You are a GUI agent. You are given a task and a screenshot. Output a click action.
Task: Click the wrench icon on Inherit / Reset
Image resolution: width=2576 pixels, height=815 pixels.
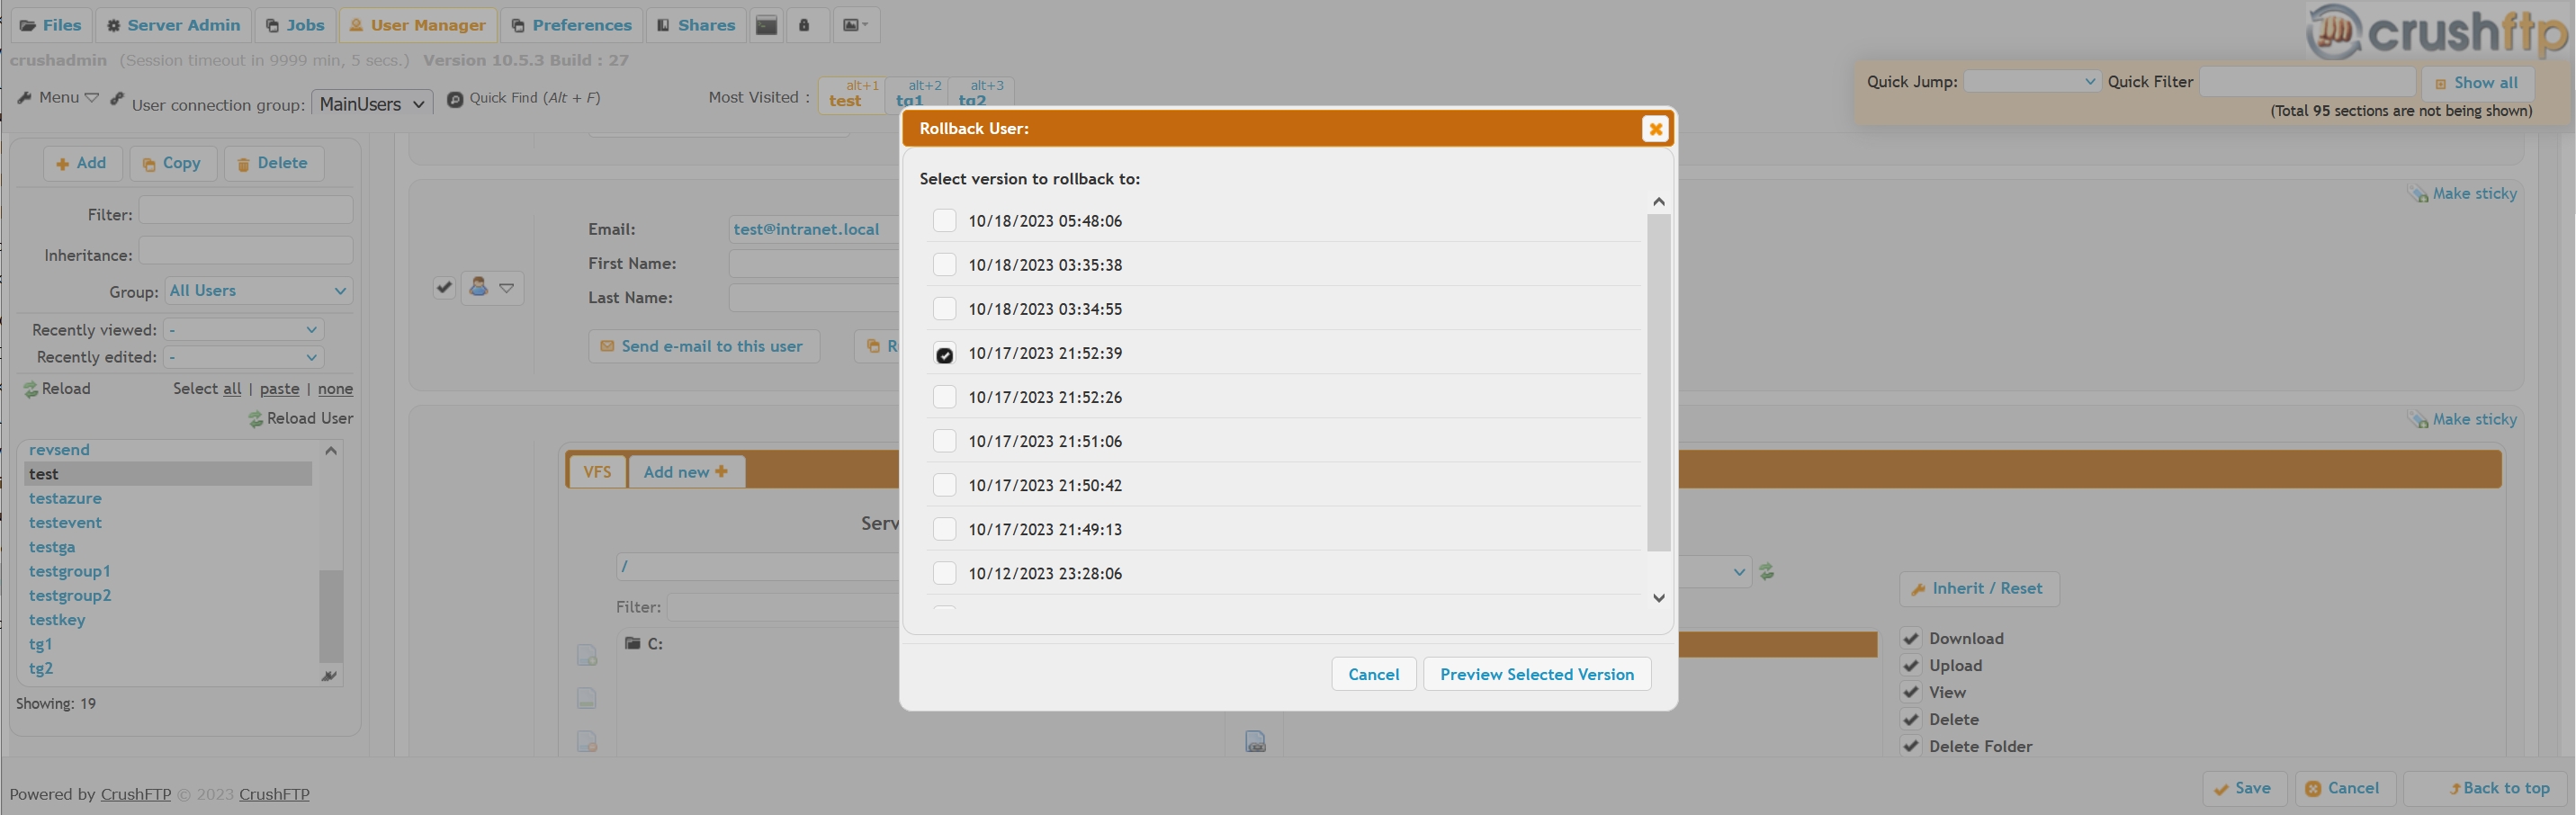[x=1918, y=590]
